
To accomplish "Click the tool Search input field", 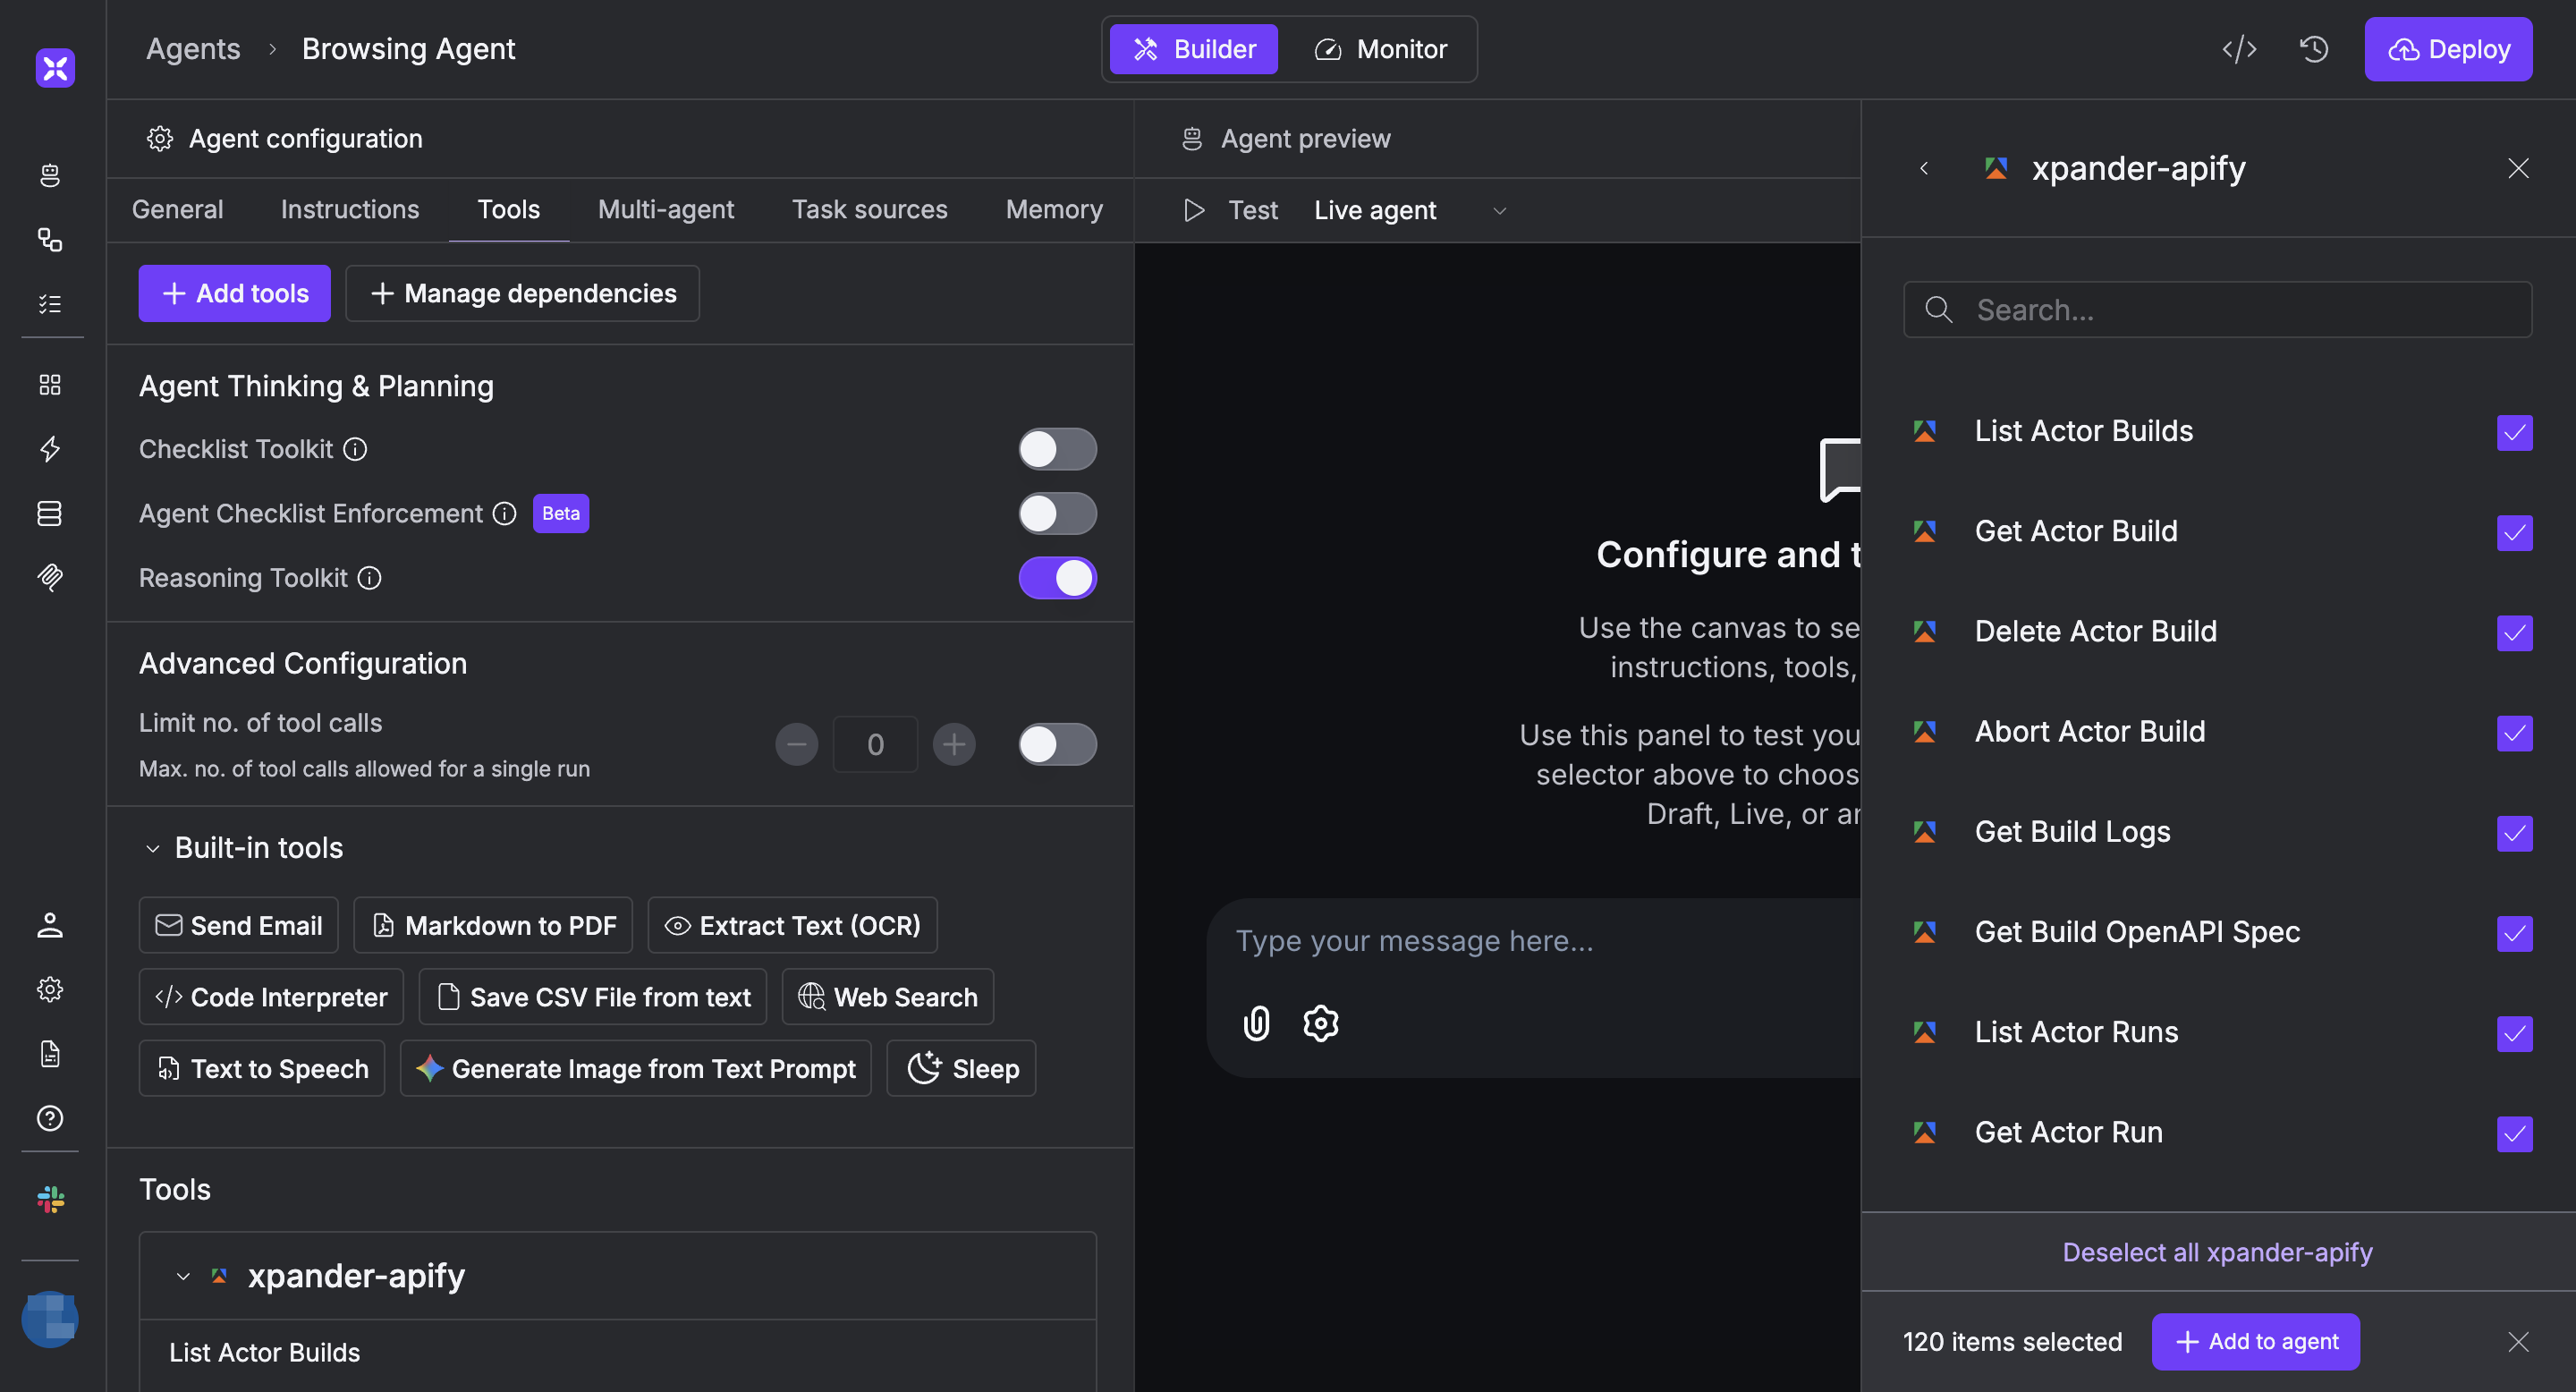I will pos(2217,310).
